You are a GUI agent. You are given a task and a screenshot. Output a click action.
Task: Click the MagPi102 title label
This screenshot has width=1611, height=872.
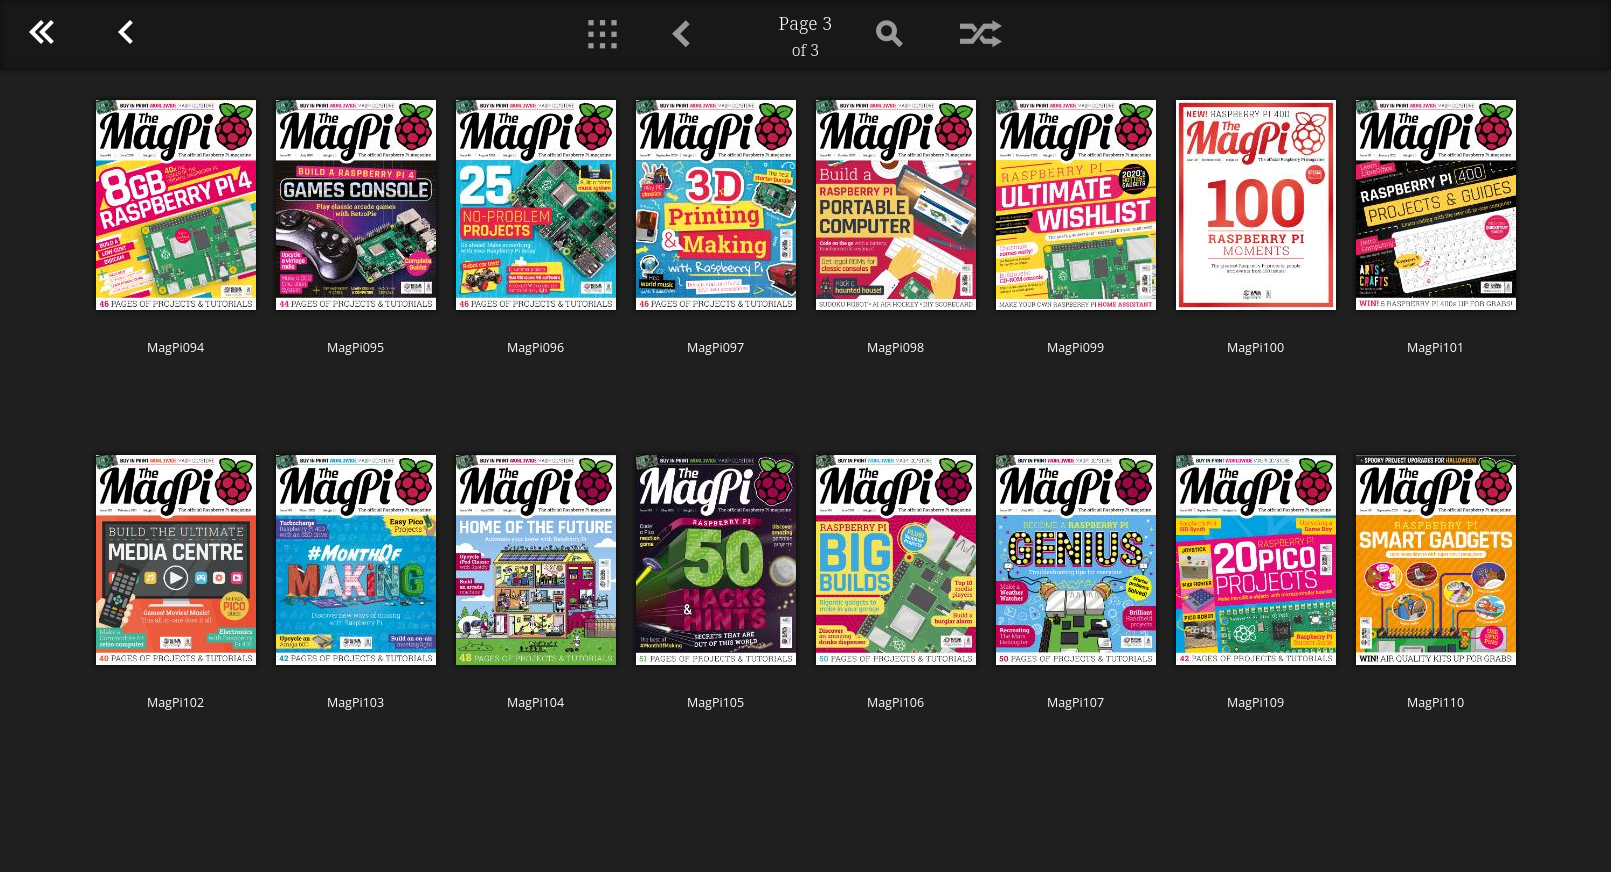[x=176, y=703]
